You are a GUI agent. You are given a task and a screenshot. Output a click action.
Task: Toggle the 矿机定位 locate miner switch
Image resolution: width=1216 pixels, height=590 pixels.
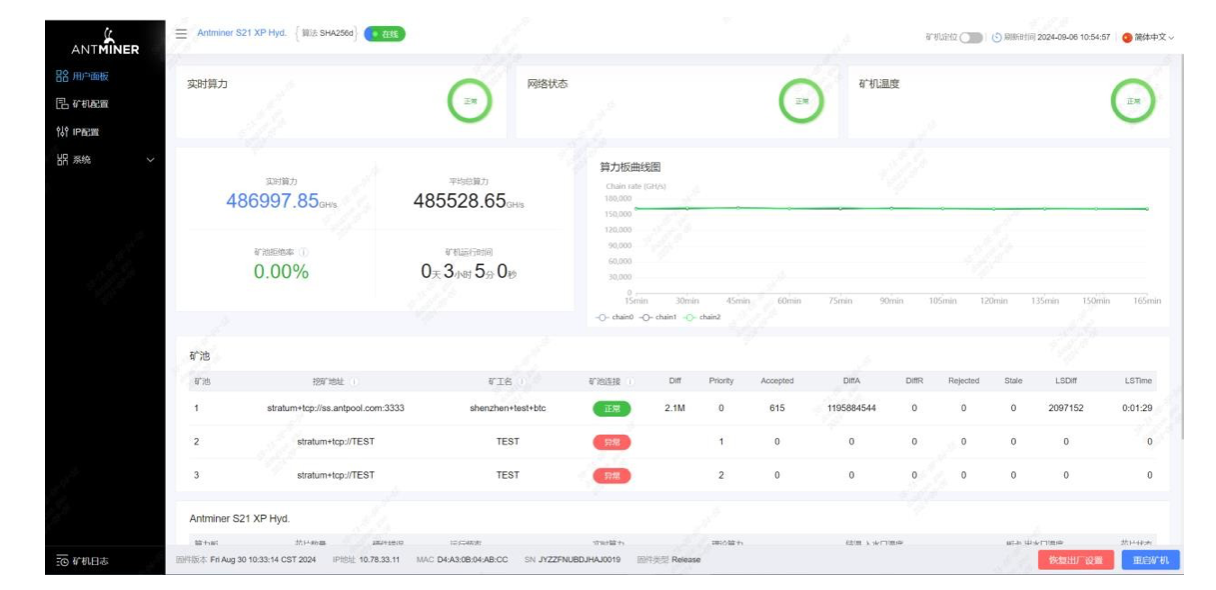coord(971,37)
